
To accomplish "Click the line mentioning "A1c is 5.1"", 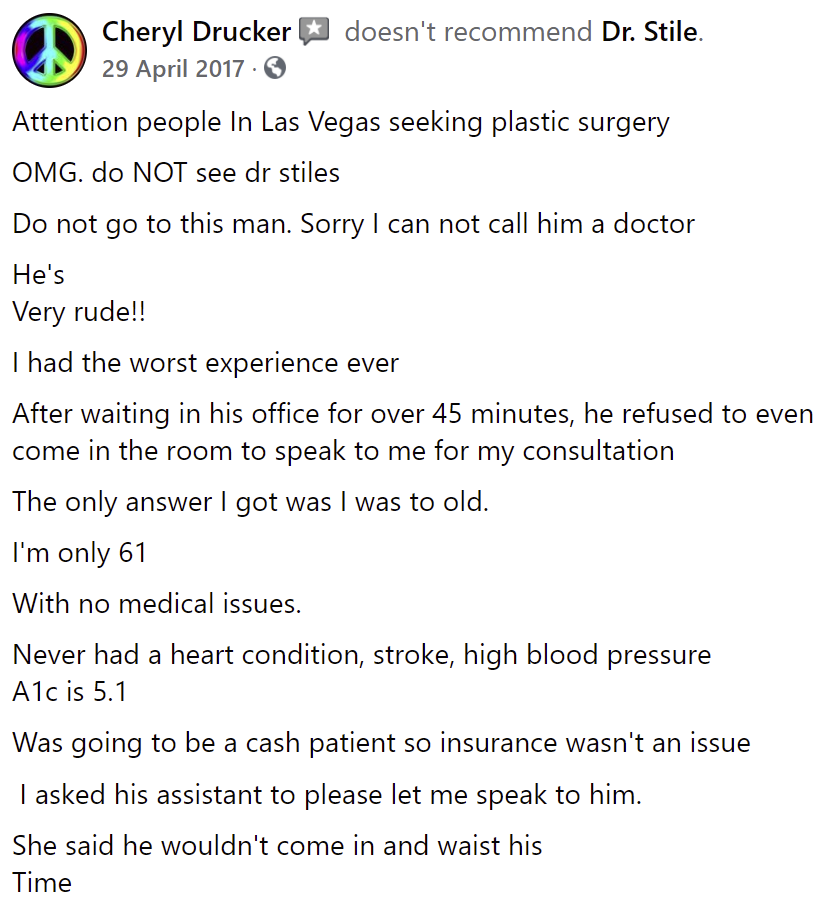I will [x=69, y=692].
